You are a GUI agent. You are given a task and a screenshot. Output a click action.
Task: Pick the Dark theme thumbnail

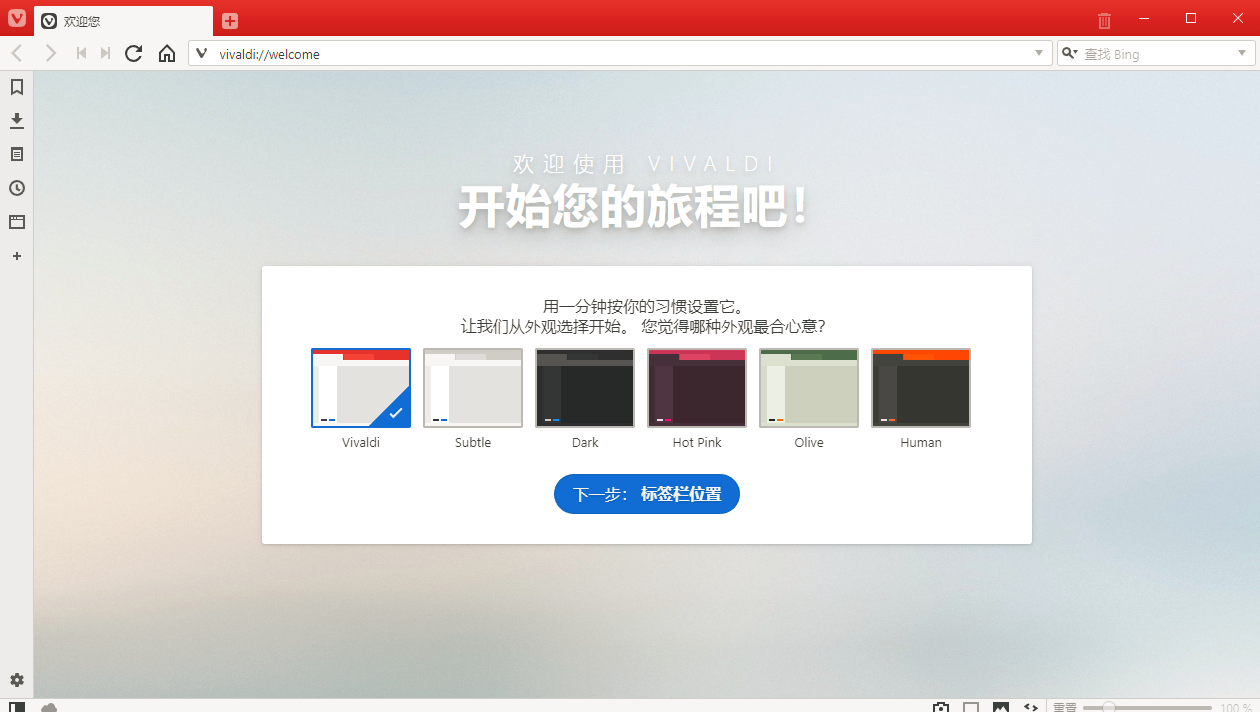[585, 388]
